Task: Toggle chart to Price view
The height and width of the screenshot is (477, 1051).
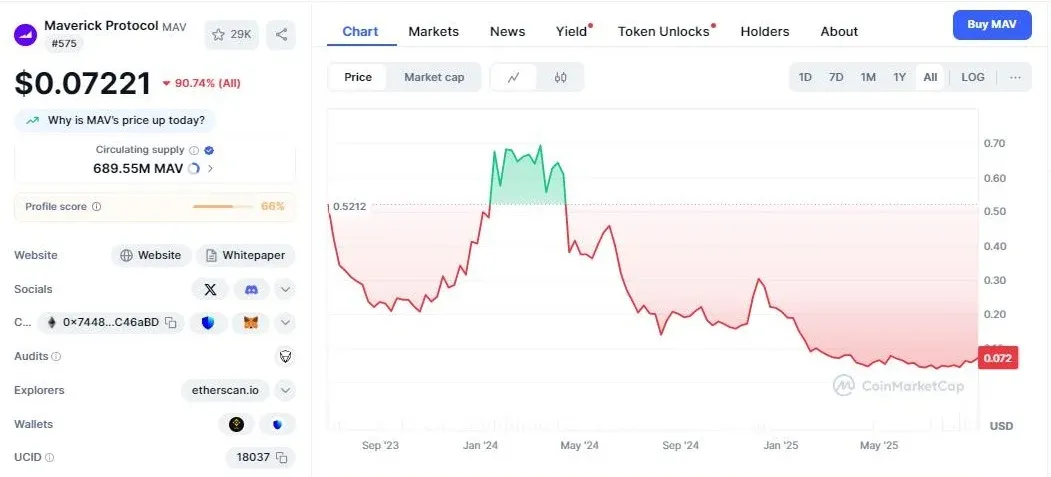Action: coord(358,77)
